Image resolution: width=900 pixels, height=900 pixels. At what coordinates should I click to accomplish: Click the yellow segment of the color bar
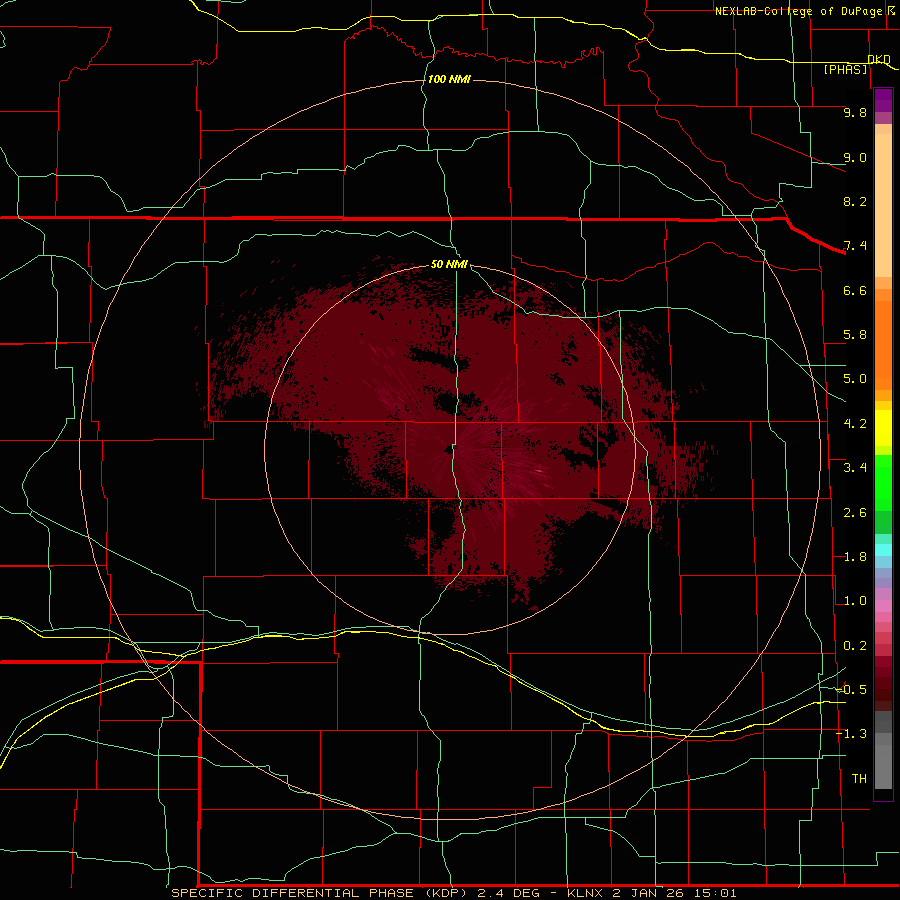(883, 428)
